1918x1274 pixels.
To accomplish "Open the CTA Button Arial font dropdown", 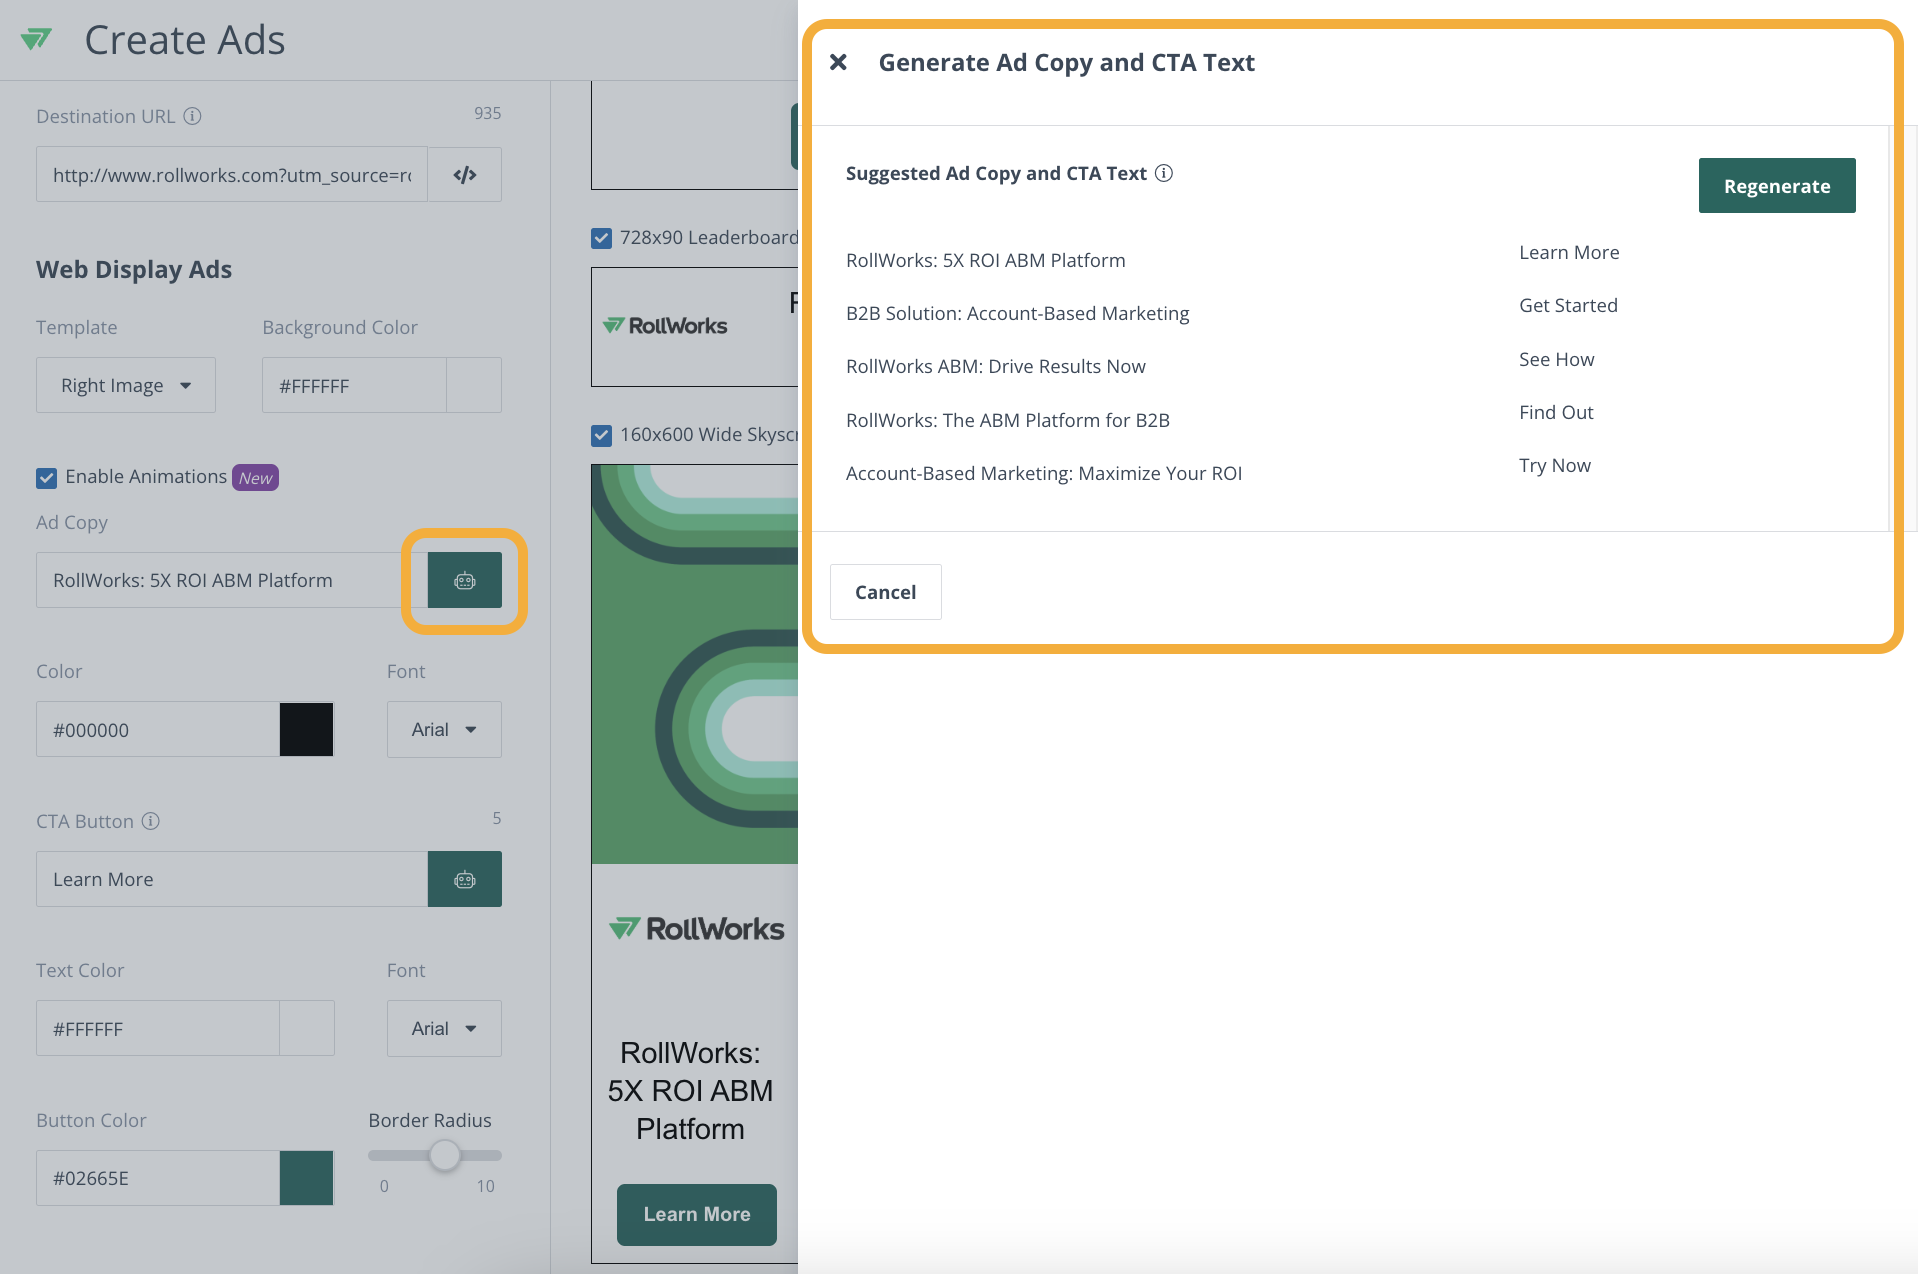I will tap(444, 1028).
